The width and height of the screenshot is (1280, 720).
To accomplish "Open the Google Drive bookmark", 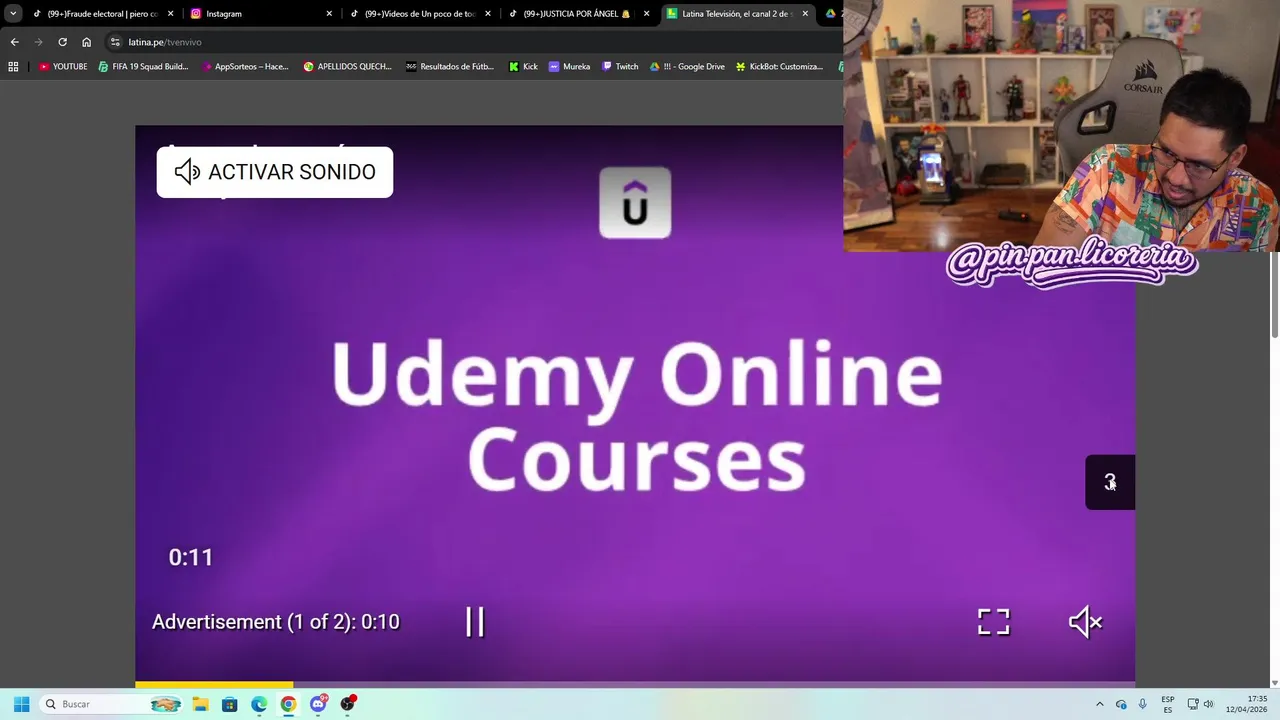I will pyautogui.click(x=687, y=66).
